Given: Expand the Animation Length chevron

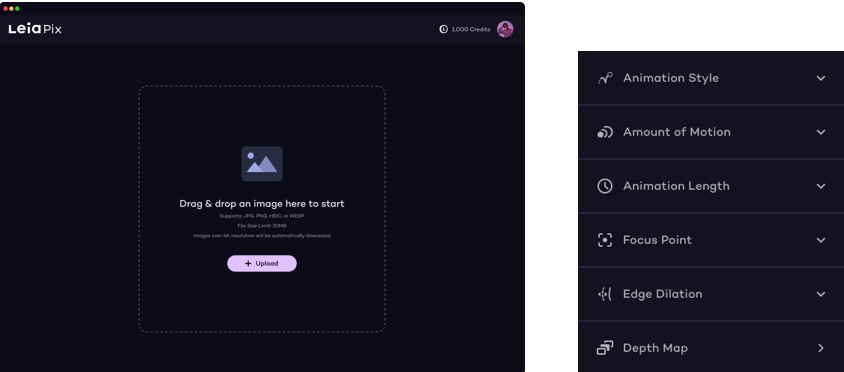Looking at the screenshot, I should coord(821,186).
